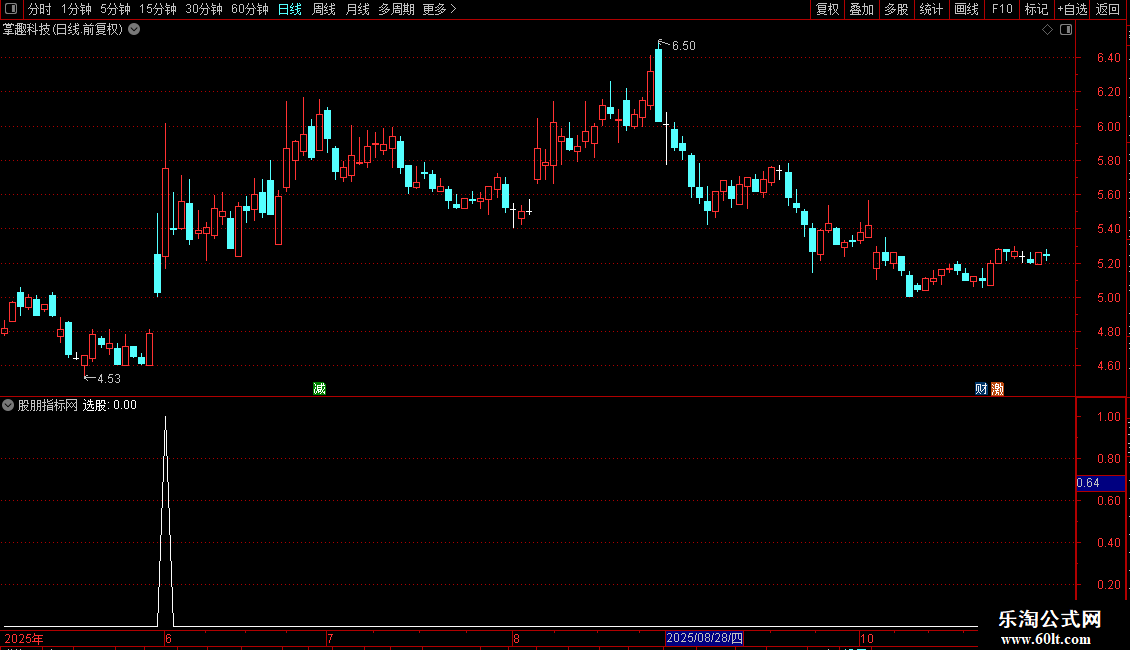Open the 多股 multi-stock view
The width and height of the screenshot is (1130, 650).
(896, 9)
